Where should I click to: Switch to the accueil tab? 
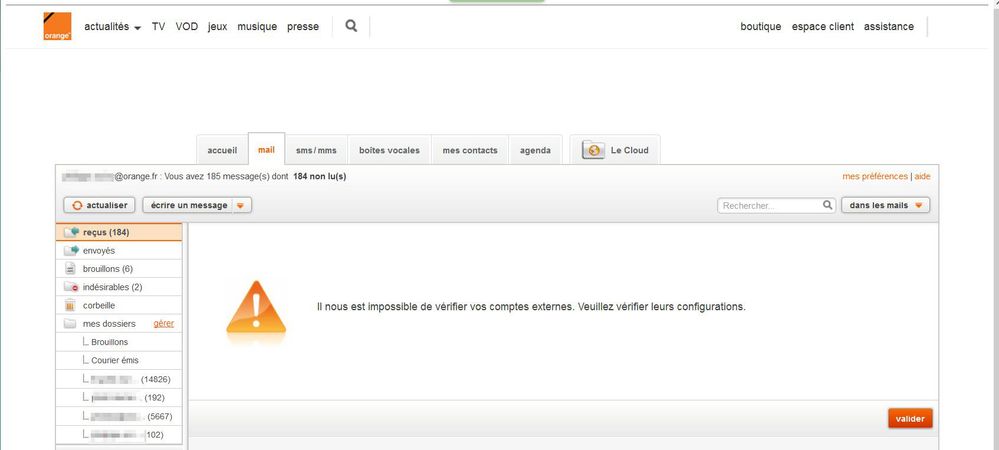click(x=222, y=150)
